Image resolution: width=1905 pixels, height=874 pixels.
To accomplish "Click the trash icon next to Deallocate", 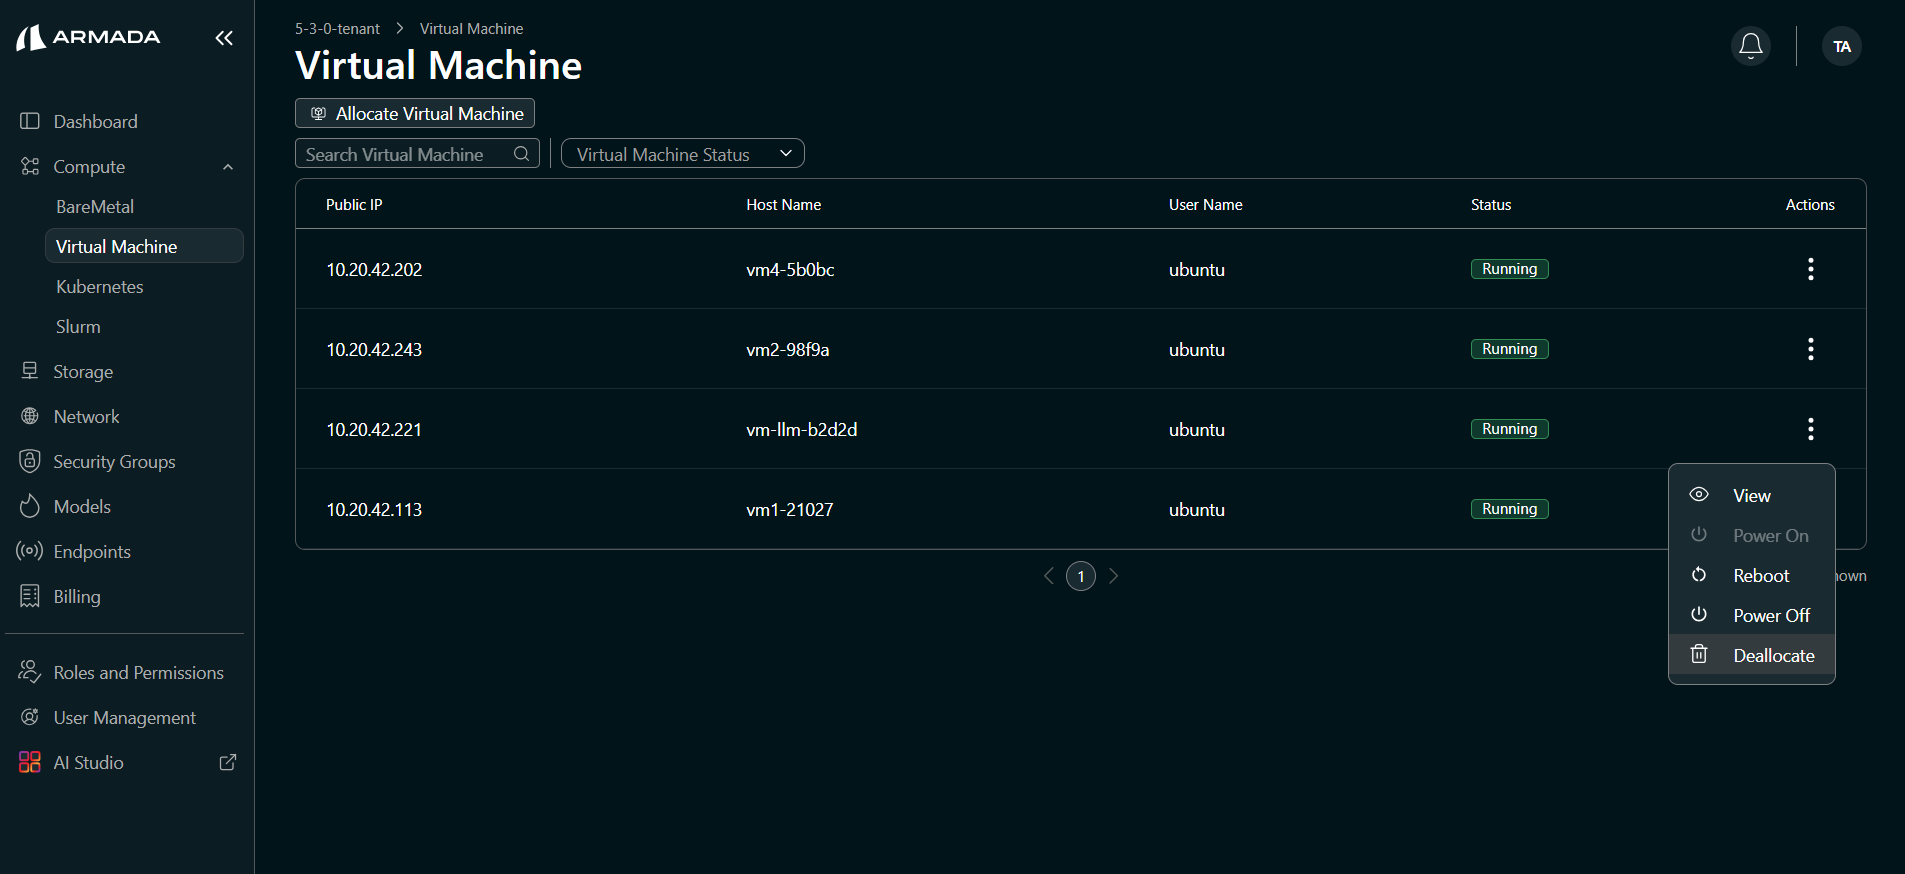I will pos(1699,655).
